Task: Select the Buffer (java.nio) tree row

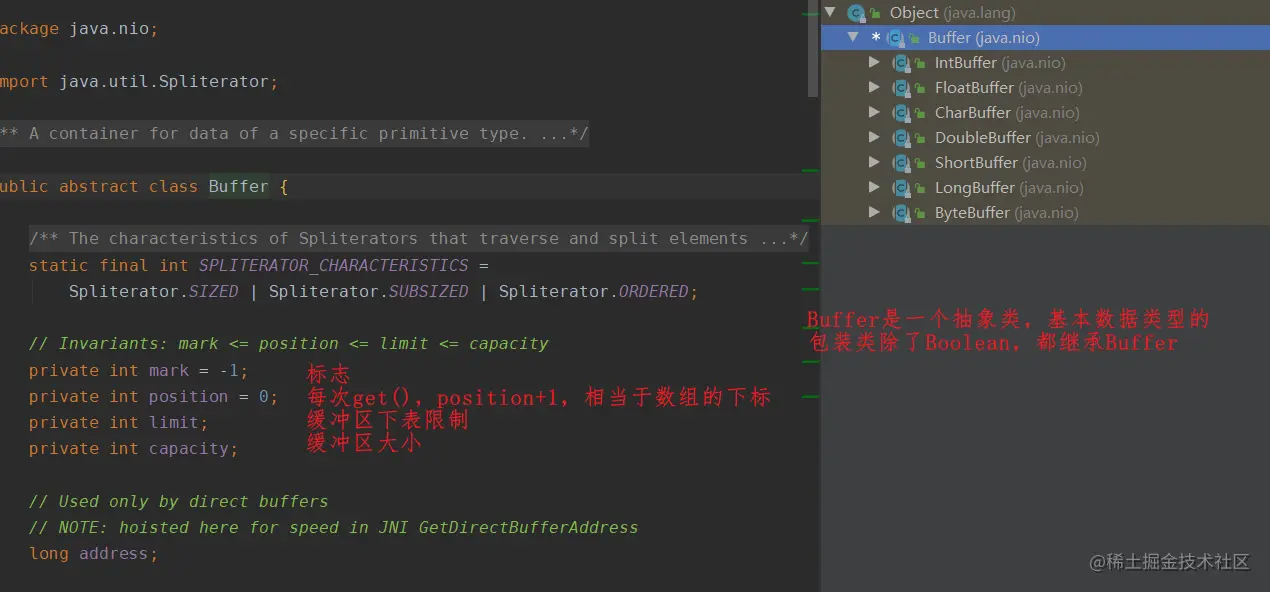Action: tap(1045, 38)
